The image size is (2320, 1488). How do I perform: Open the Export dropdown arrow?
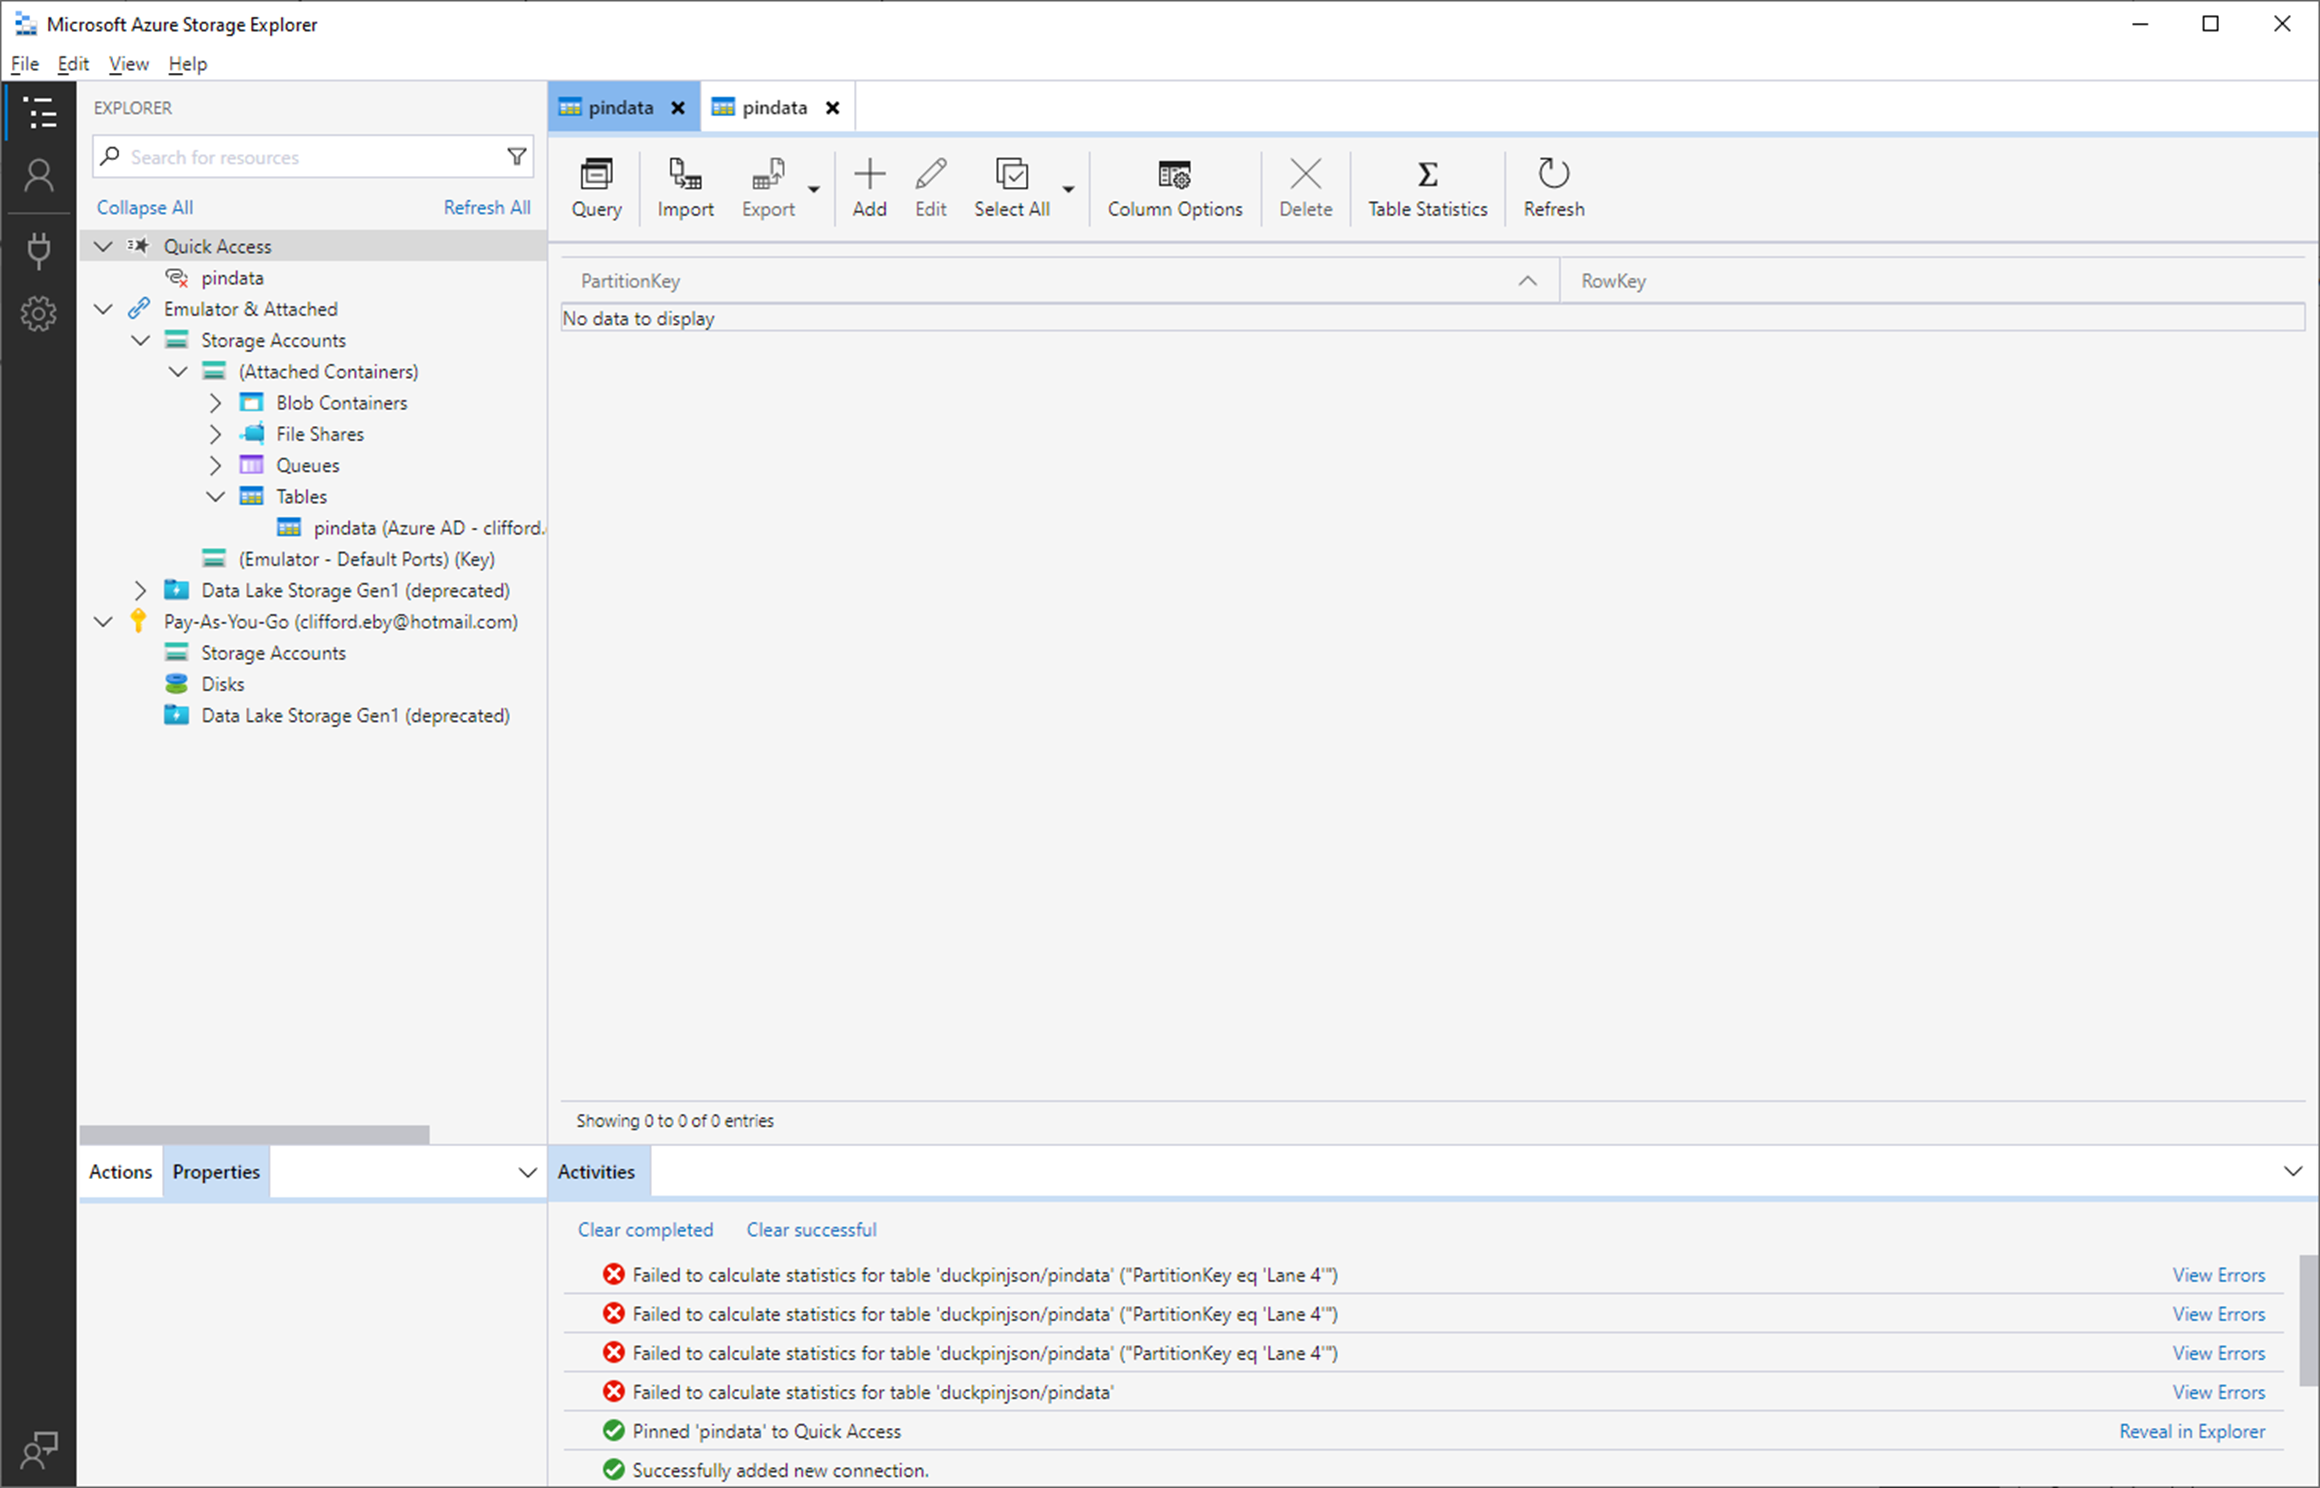[x=812, y=190]
